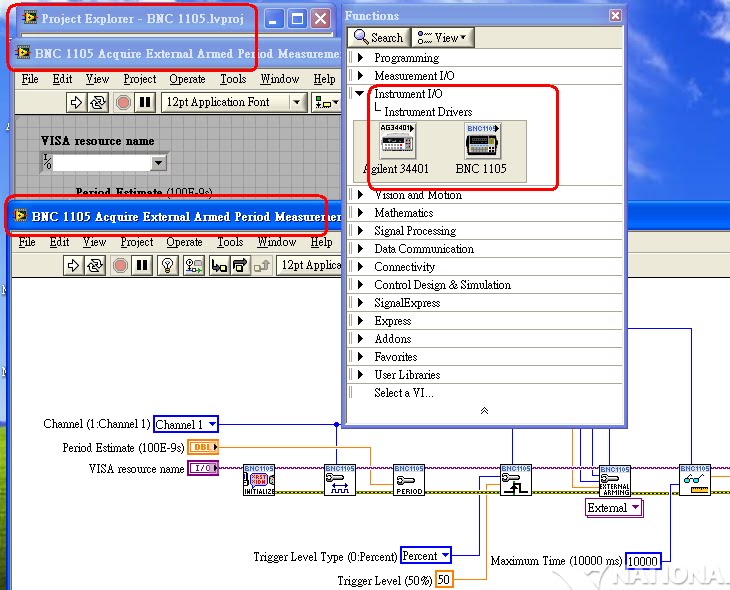Open Channel 1 enum selector
The height and width of the screenshot is (590, 730).
tap(186, 424)
